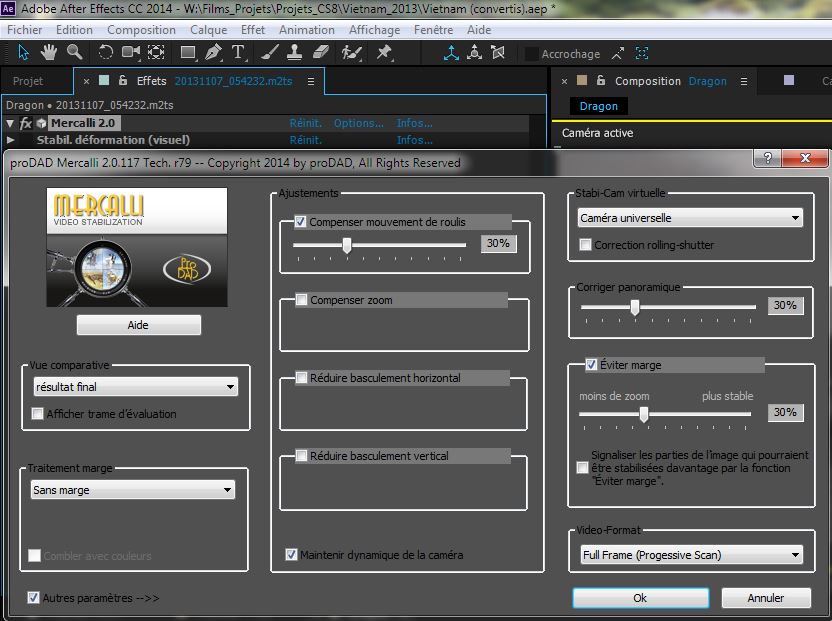Click the help question mark in Mercalli dialog
Image resolution: width=832 pixels, height=621 pixels.
[767, 158]
